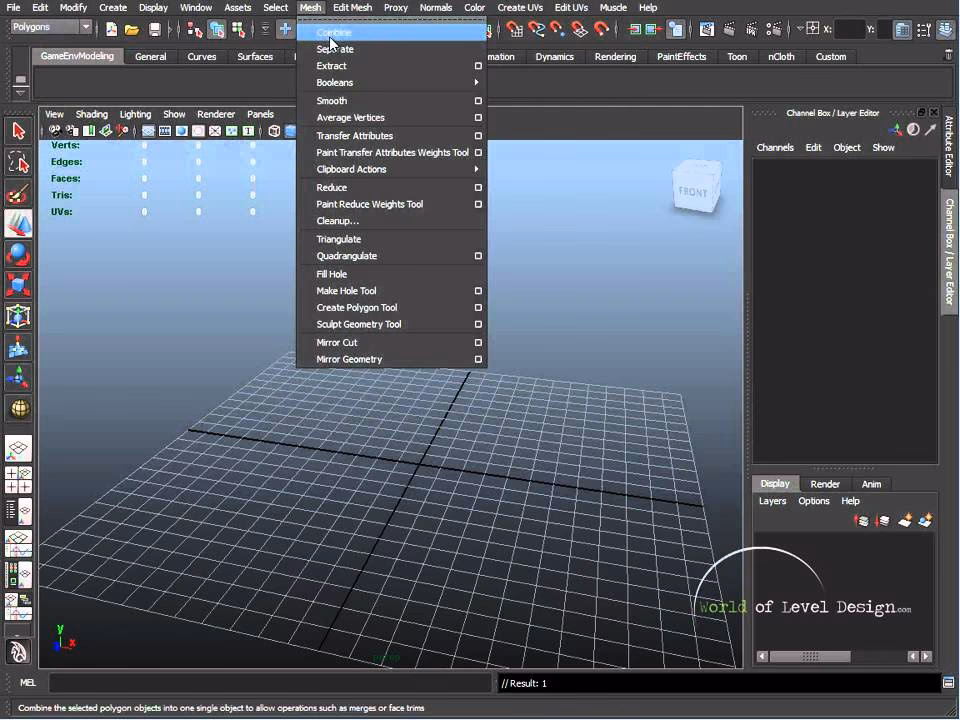
Task: Switch to four view layout
Action: click(x=18, y=480)
